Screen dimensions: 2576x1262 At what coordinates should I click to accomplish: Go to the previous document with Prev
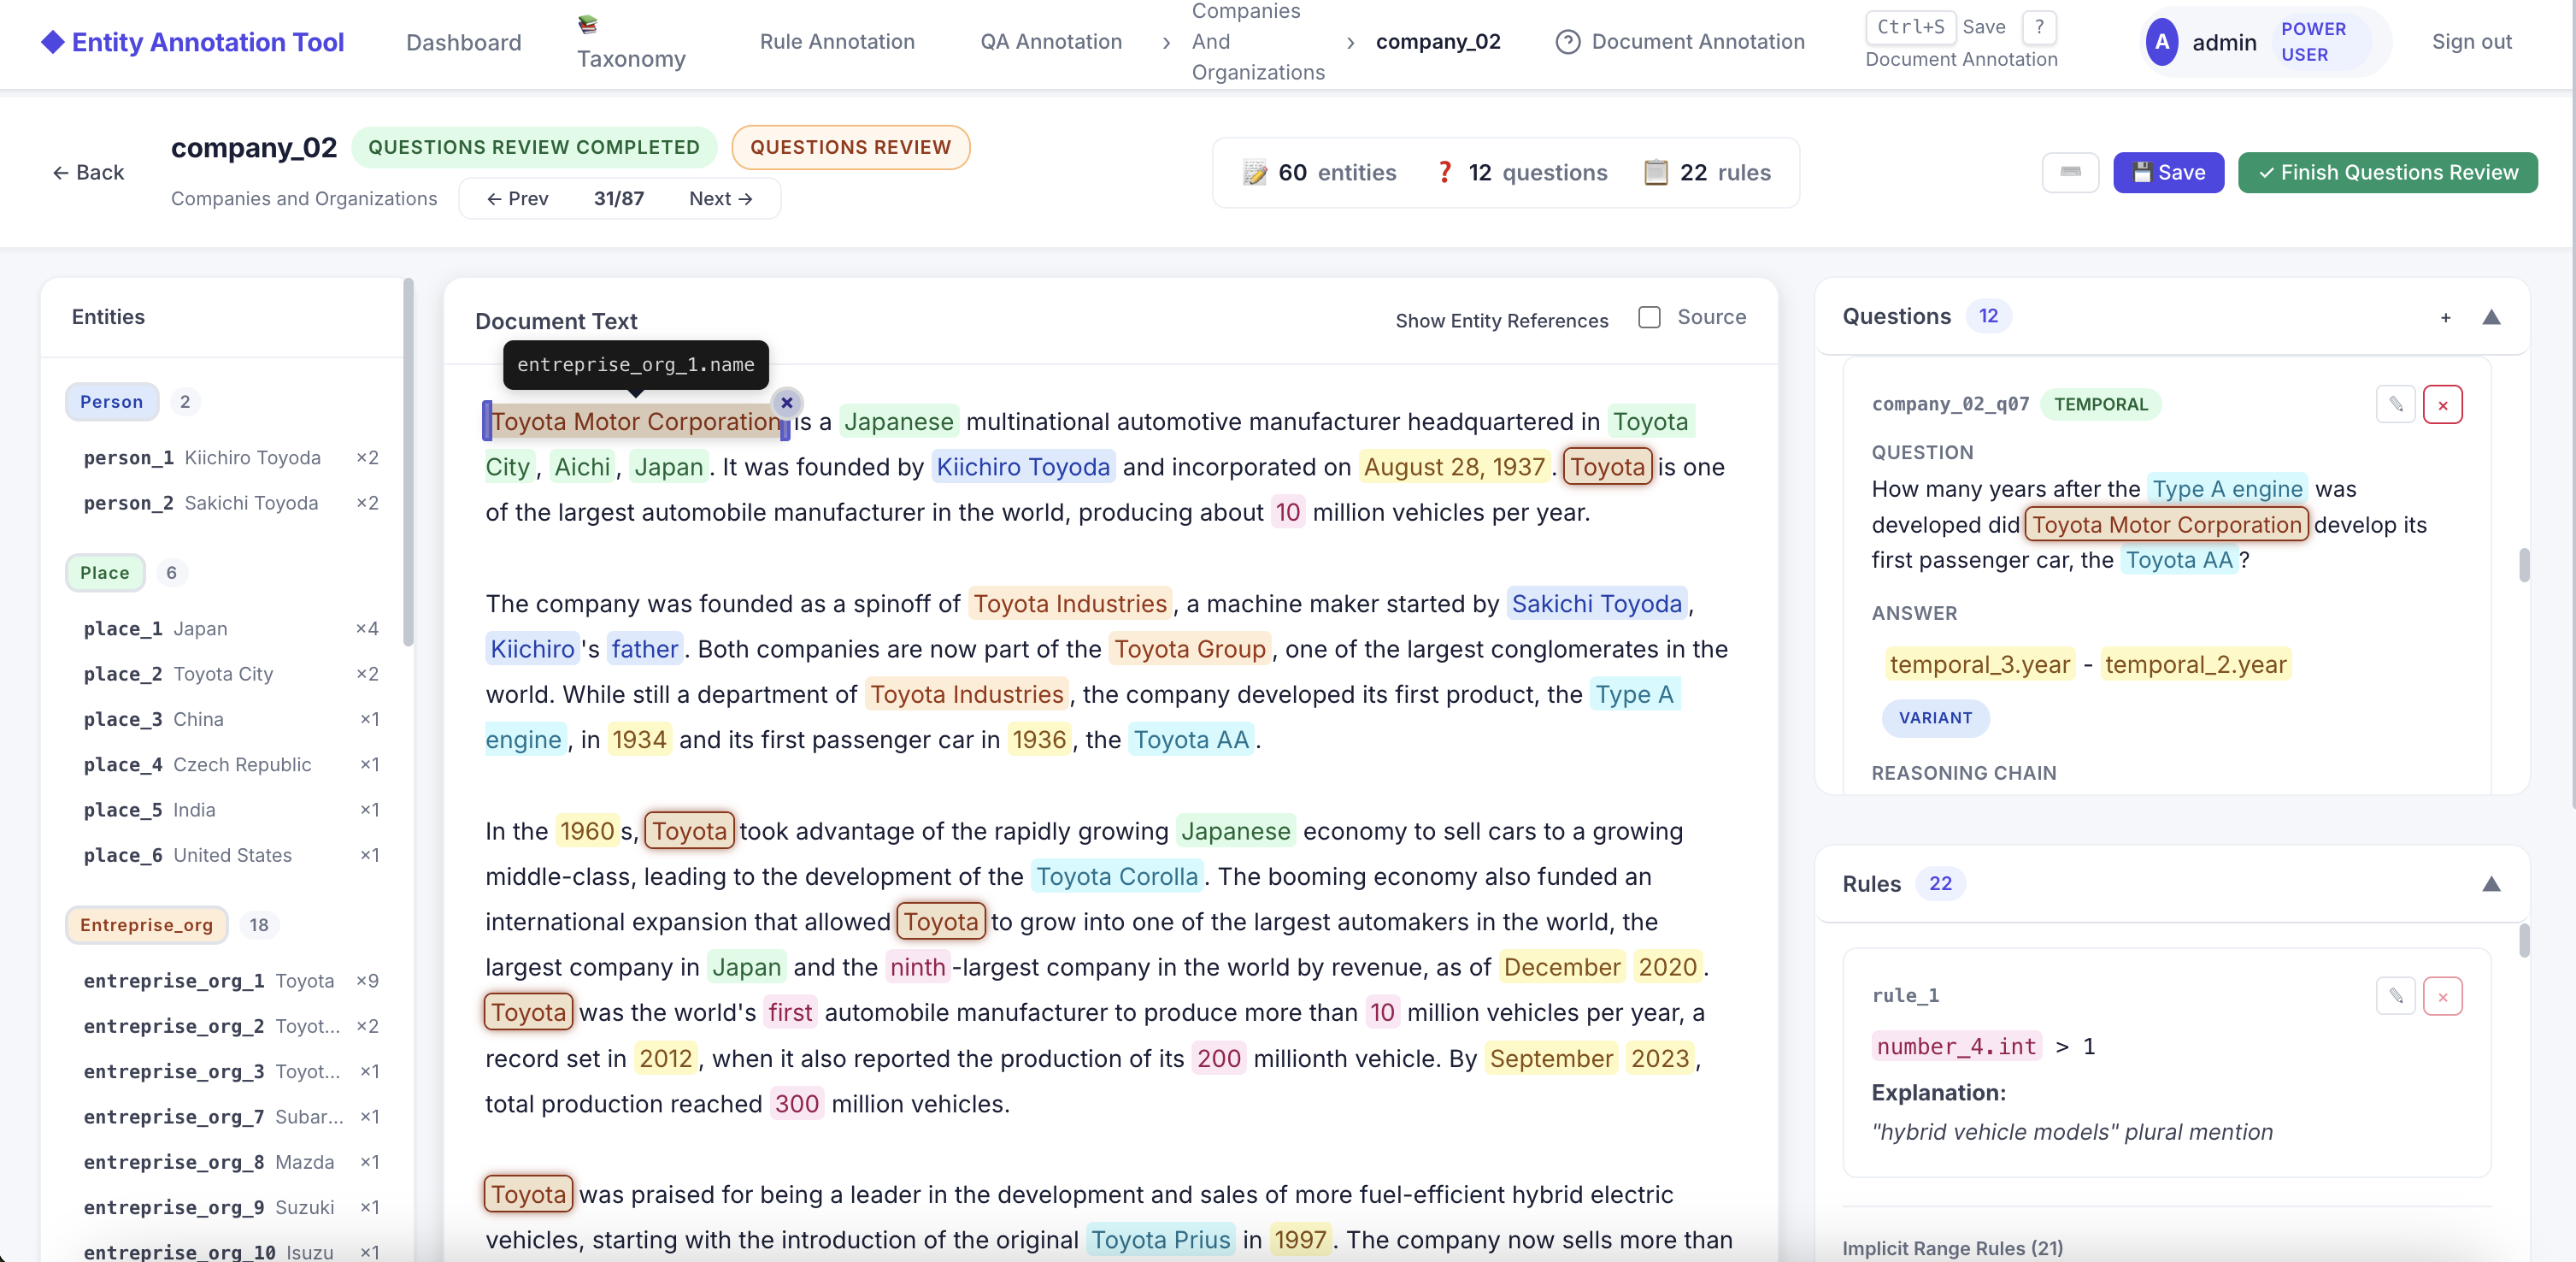point(517,198)
